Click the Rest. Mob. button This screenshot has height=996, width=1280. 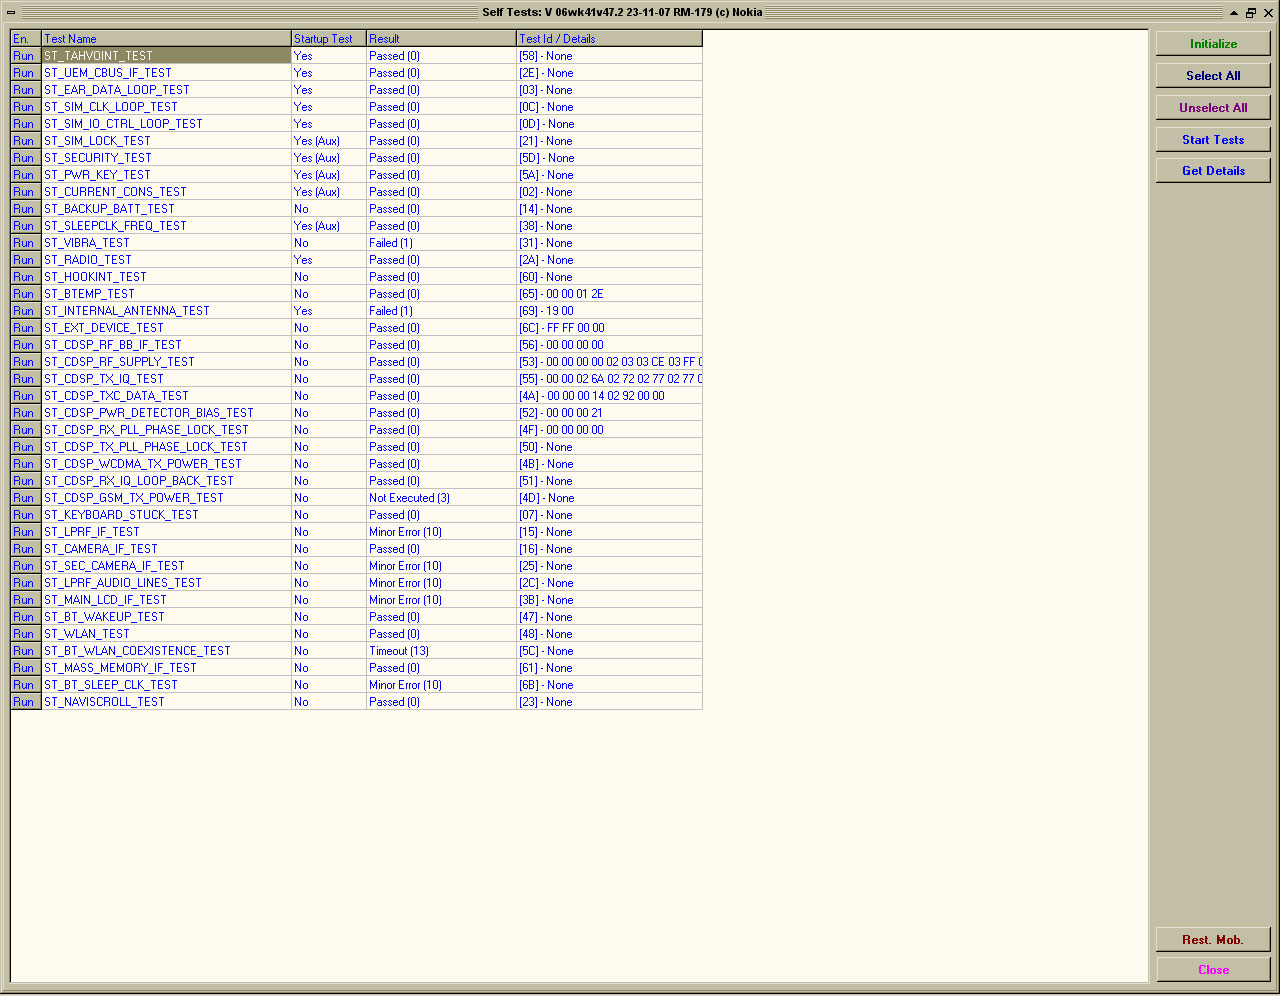pyautogui.click(x=1213, y=940)
